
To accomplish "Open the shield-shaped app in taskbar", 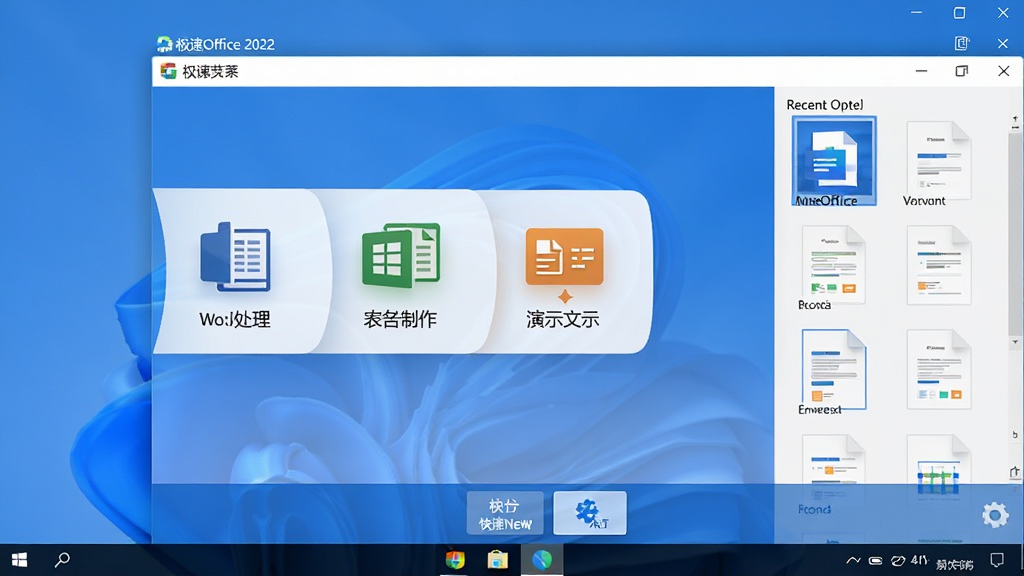I will [x=455, y=560].
